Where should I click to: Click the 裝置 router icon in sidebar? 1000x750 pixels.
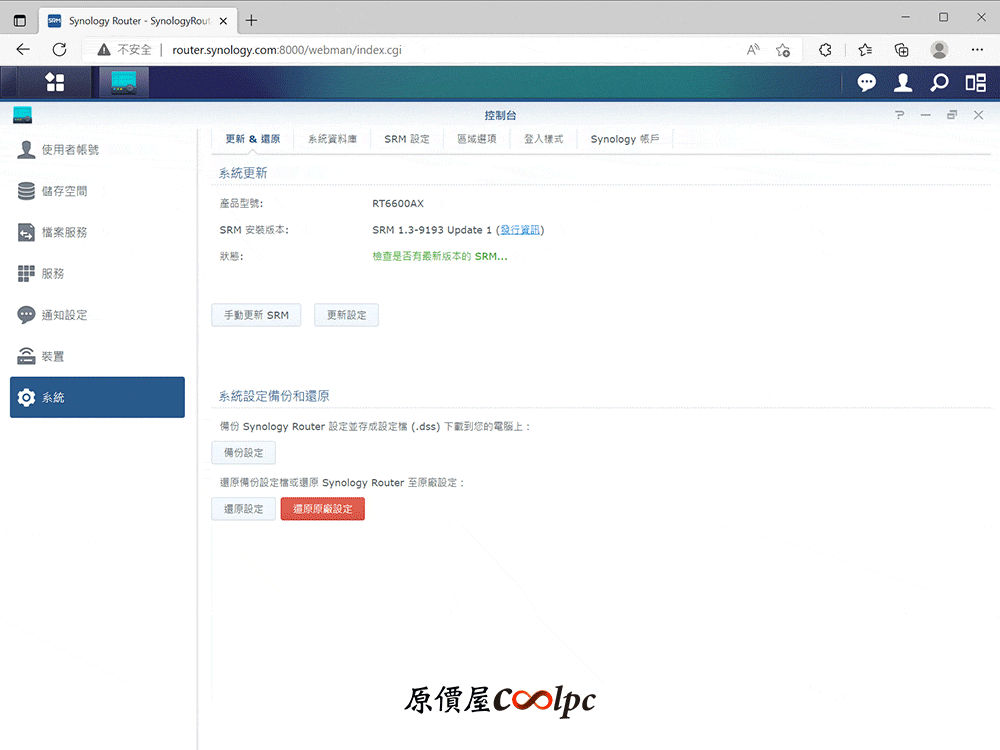26,356
